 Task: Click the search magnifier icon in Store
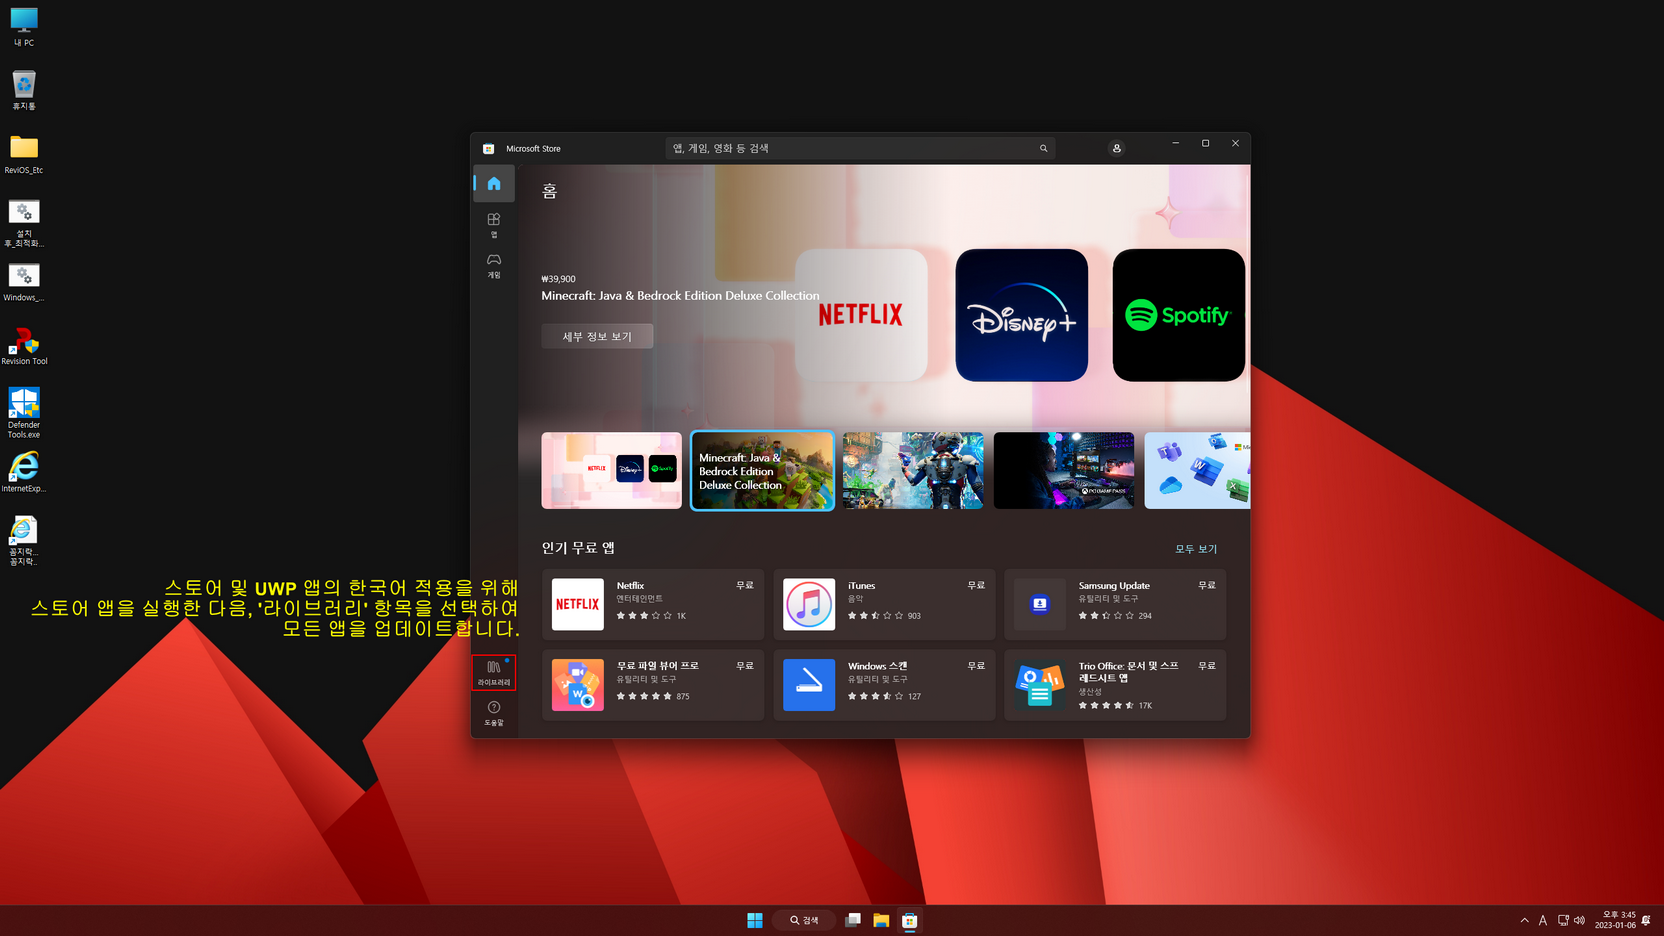pos(1043,148)
